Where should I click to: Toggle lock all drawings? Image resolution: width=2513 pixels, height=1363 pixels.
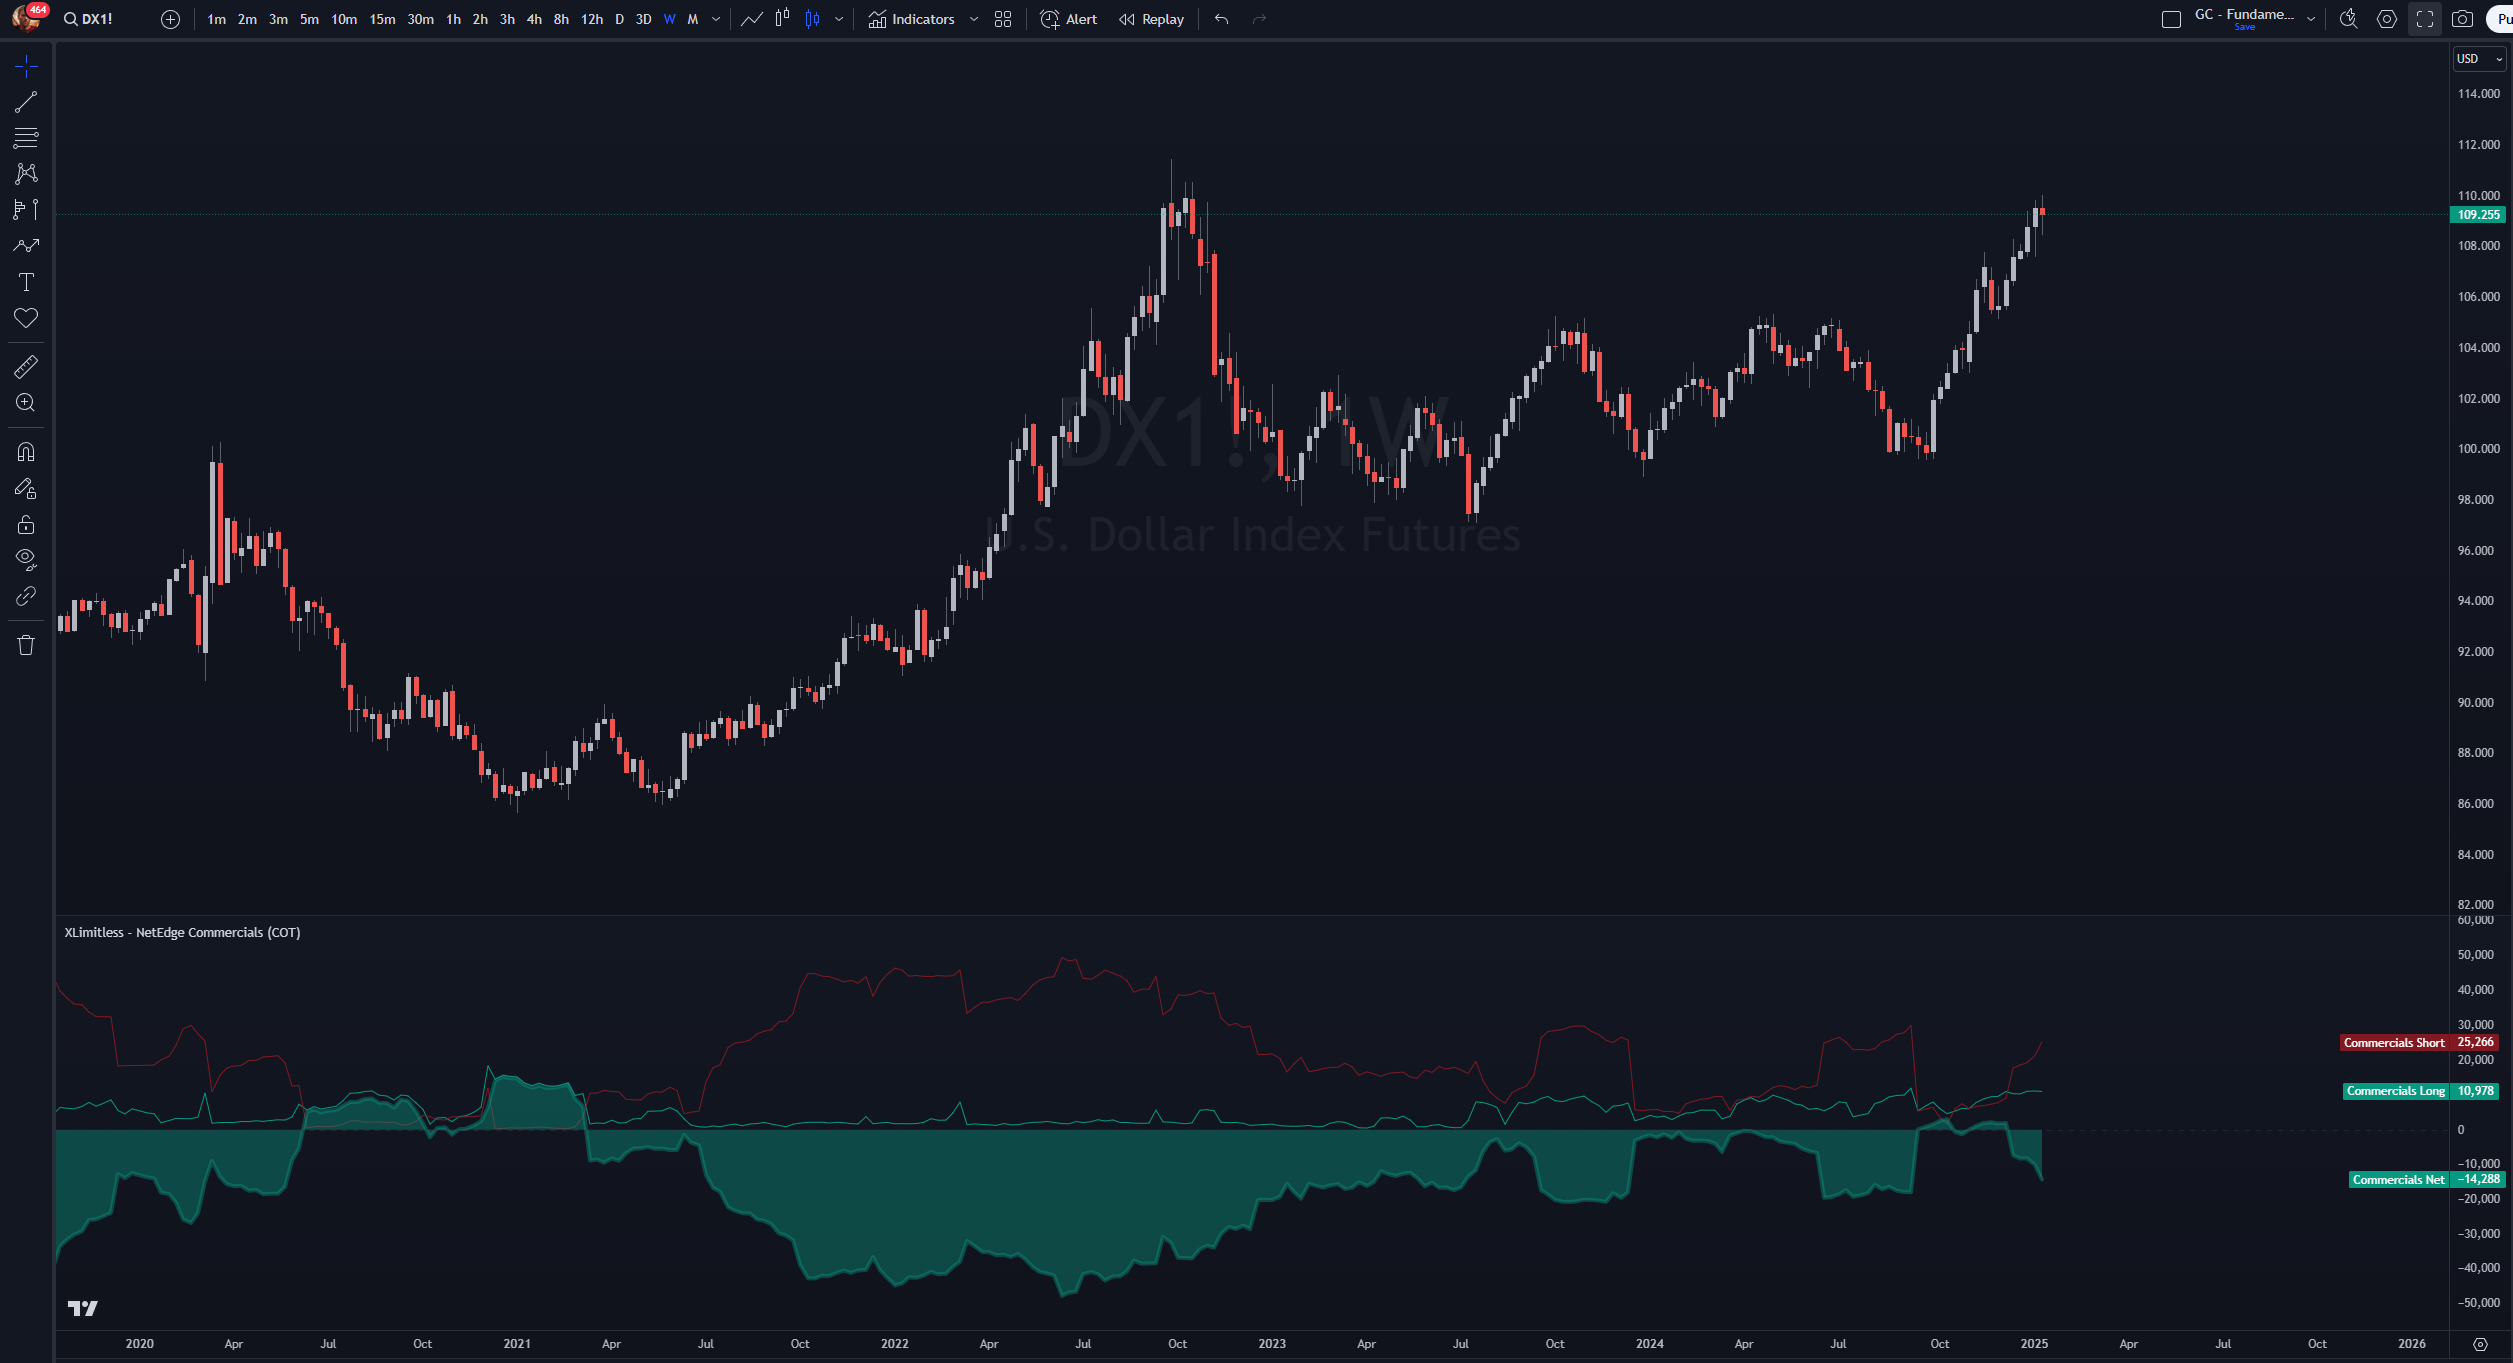click(x=26, y=525)
